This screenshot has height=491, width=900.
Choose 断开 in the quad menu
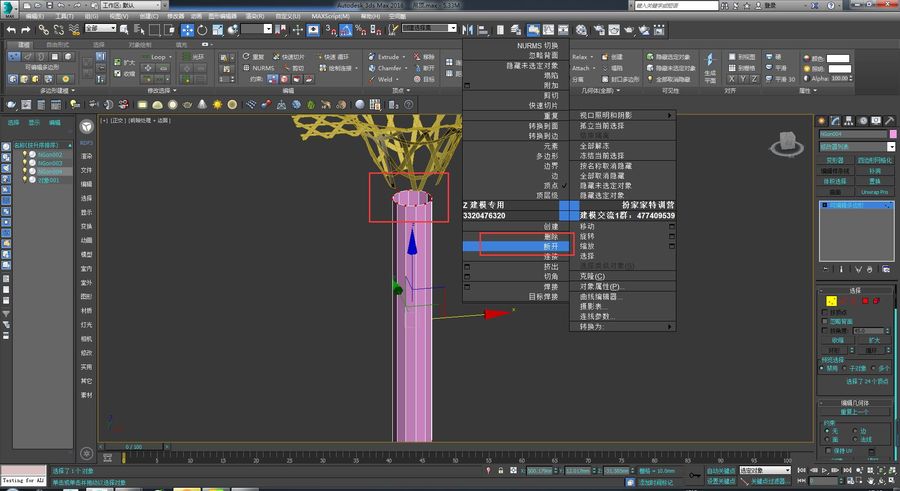pyautogui.click(x=516, y=246)
